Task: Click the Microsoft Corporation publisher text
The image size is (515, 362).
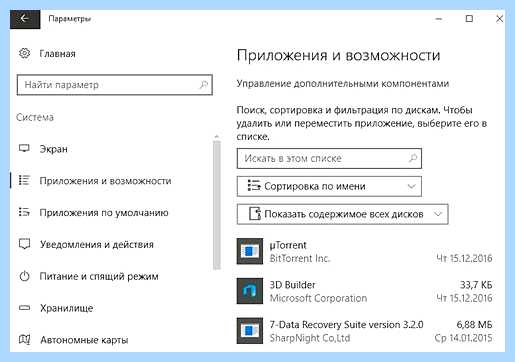Action: [318, 298]
